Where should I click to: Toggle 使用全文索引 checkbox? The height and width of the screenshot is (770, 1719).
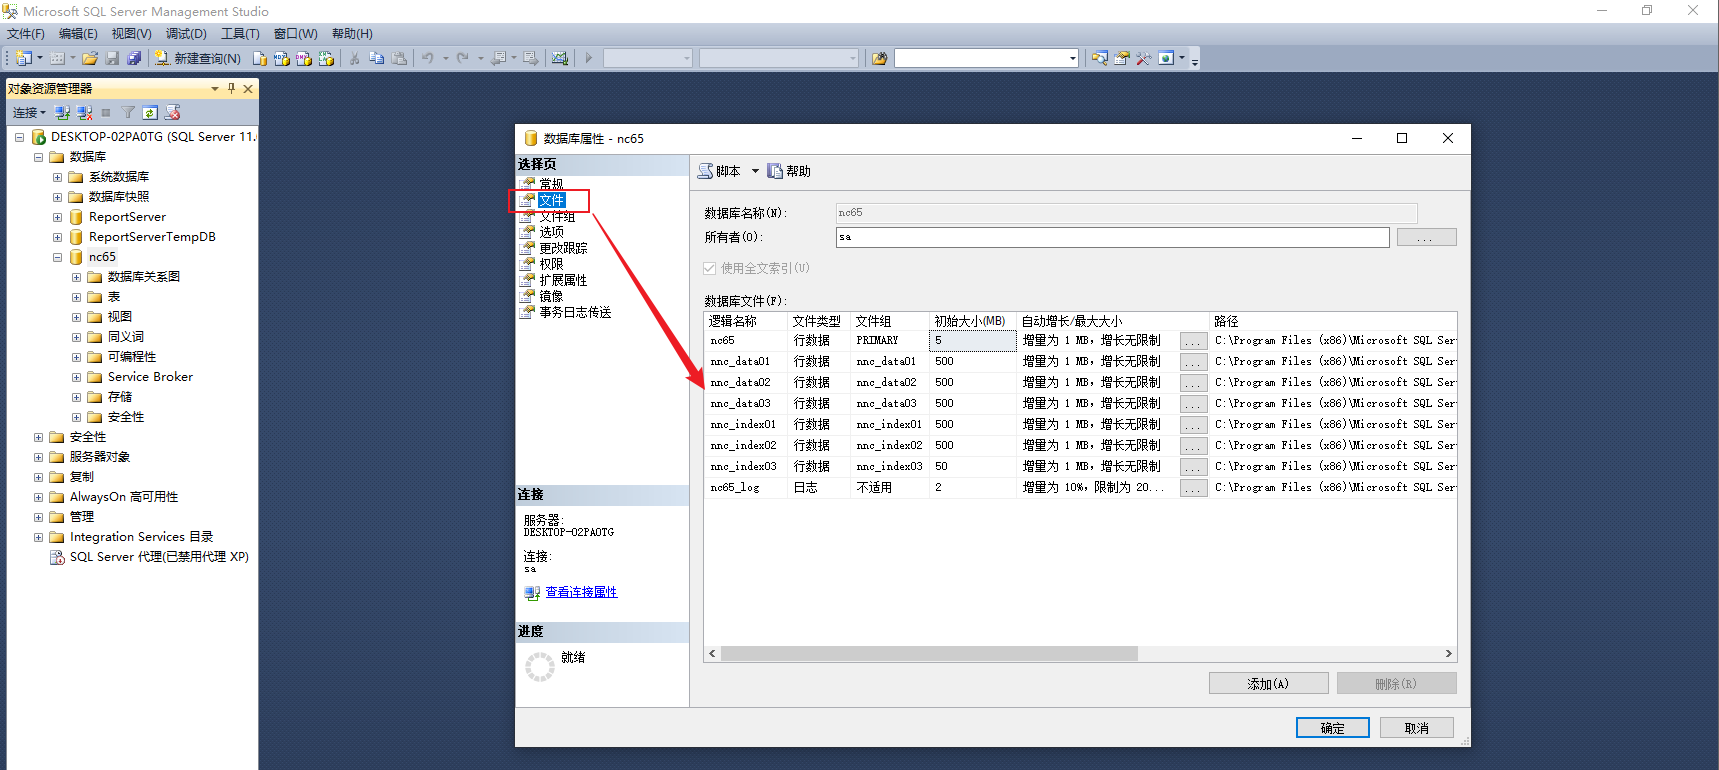click(x=710, y=268)
